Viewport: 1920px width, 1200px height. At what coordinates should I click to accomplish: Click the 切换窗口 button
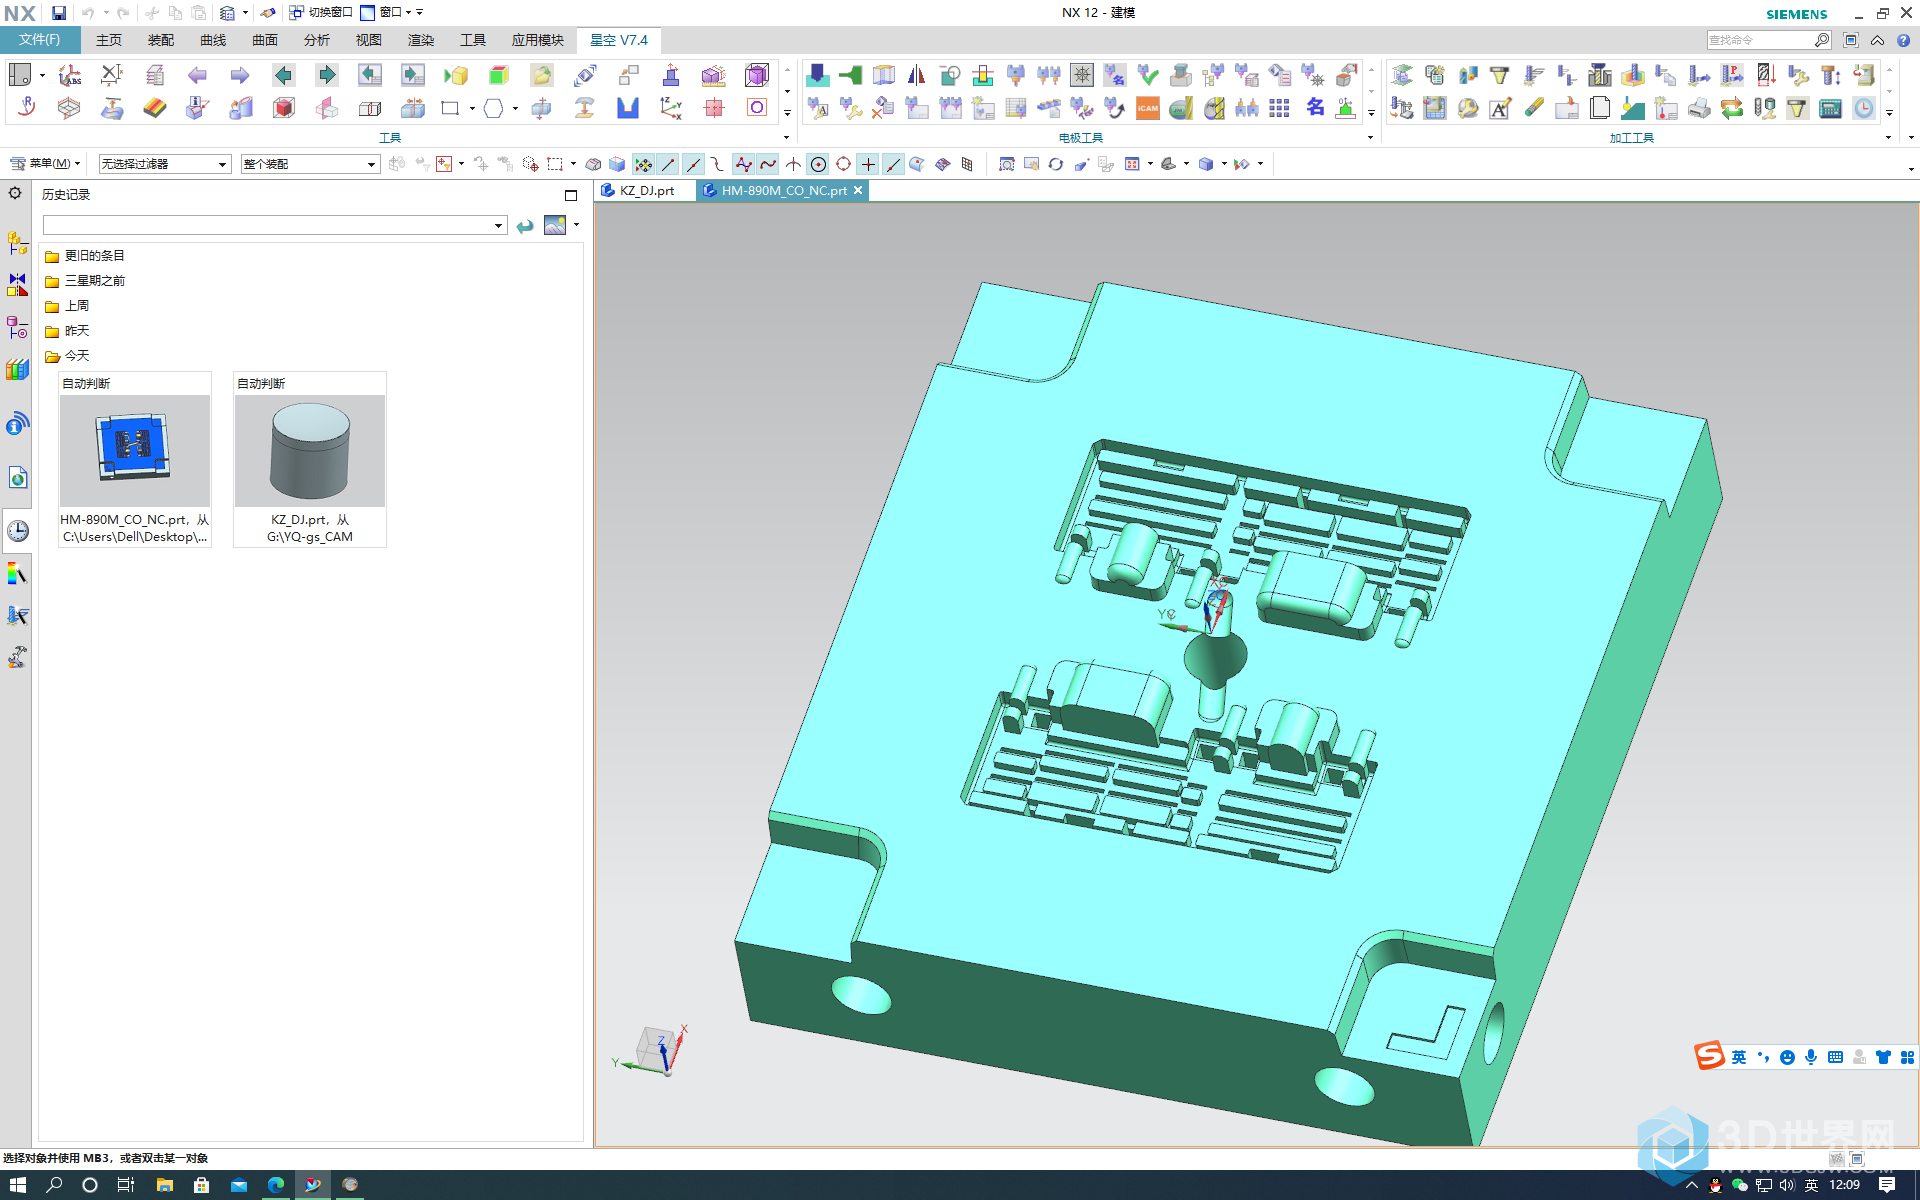[321, 13]
